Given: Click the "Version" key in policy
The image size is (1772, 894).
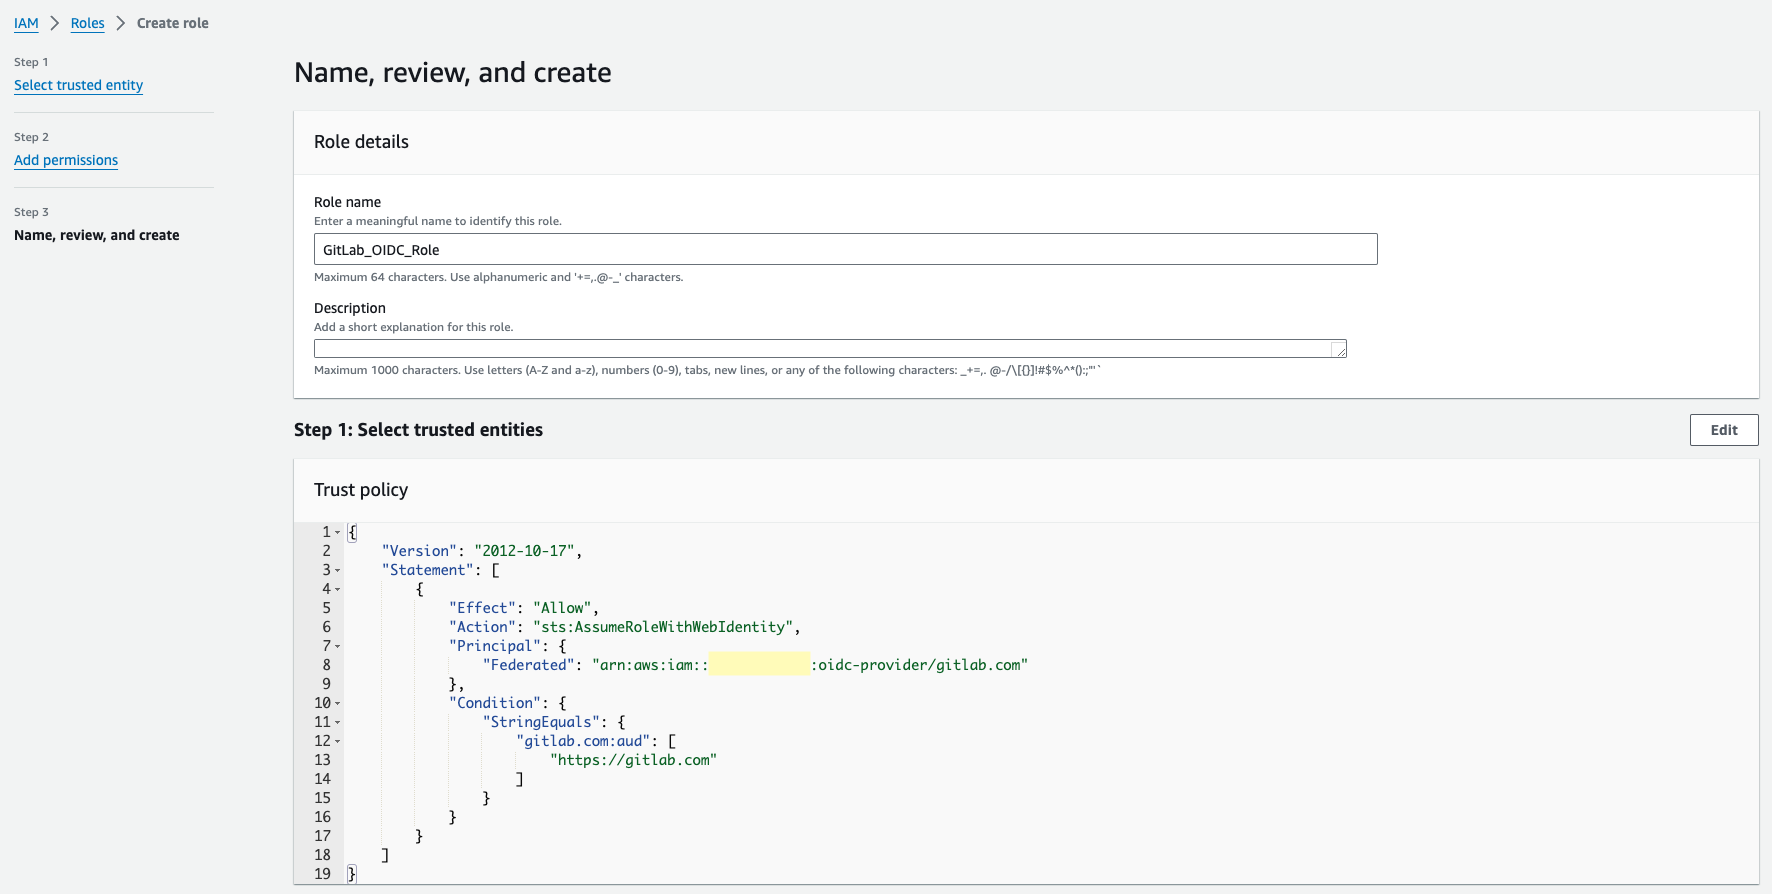Looking at the screenshot, I should (420, 551).
